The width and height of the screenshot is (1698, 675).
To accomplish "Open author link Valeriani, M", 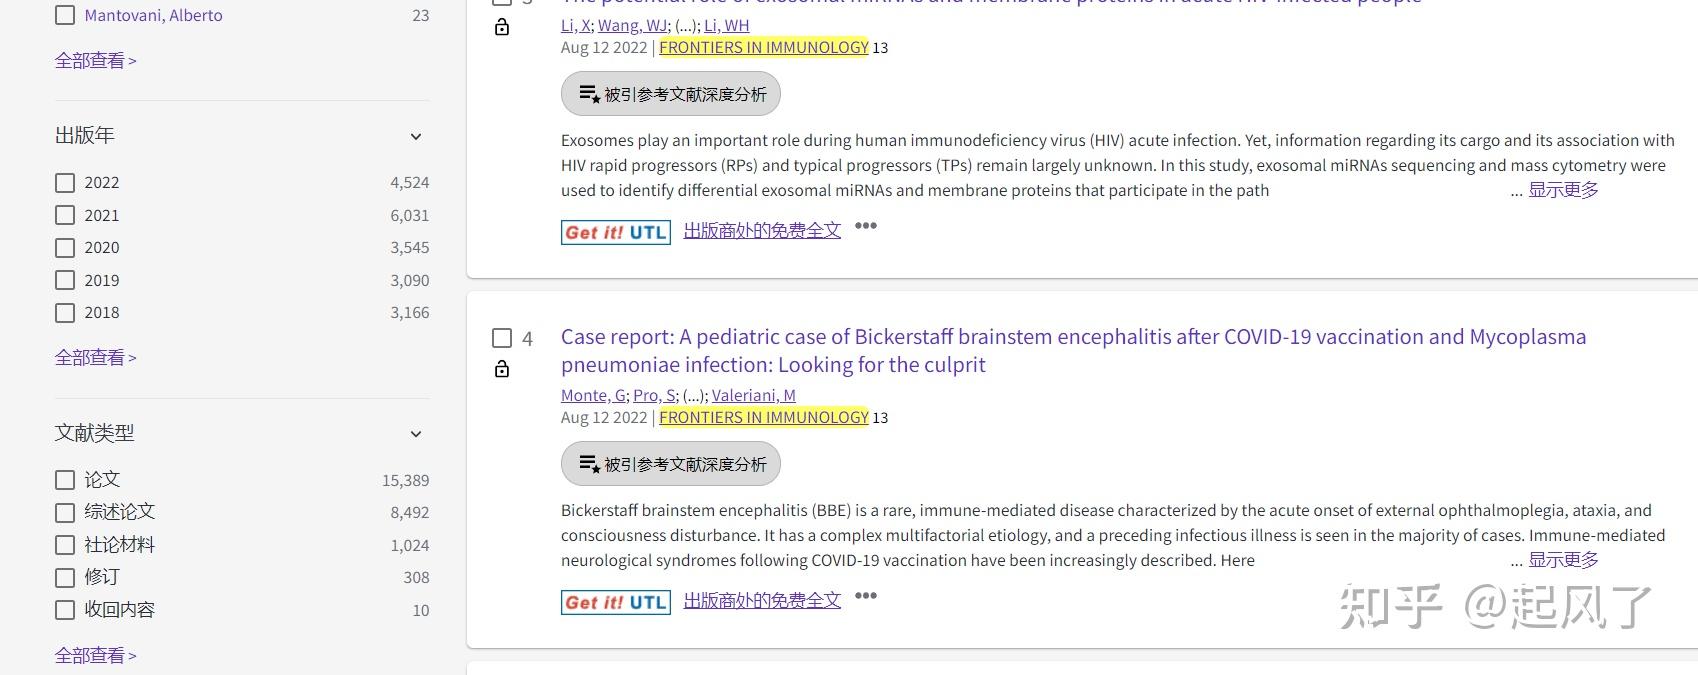I will 753,395.
